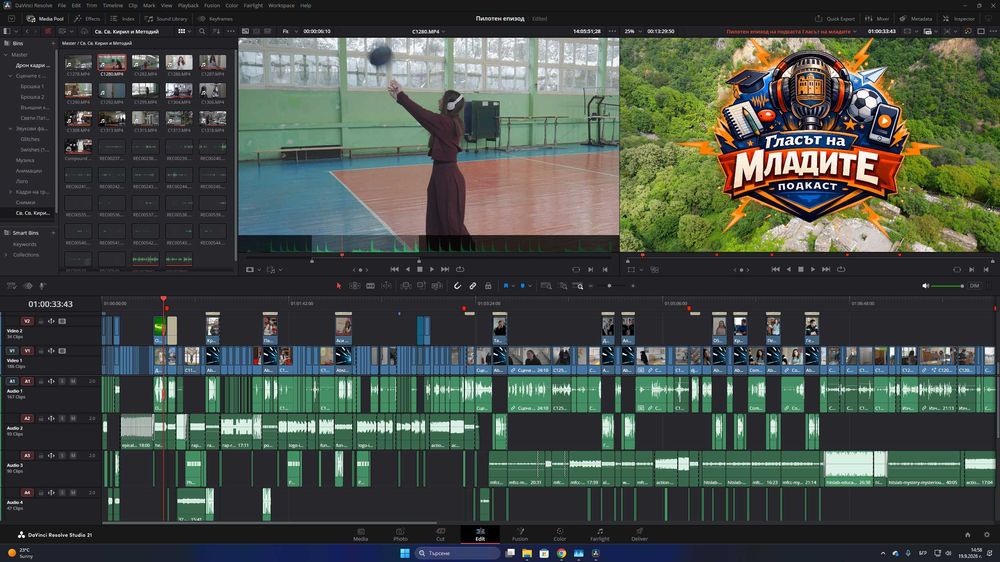The height and width of the screenshot is (562, 1000).
Task: Open the File menu
Action: (x=62, y=5)
